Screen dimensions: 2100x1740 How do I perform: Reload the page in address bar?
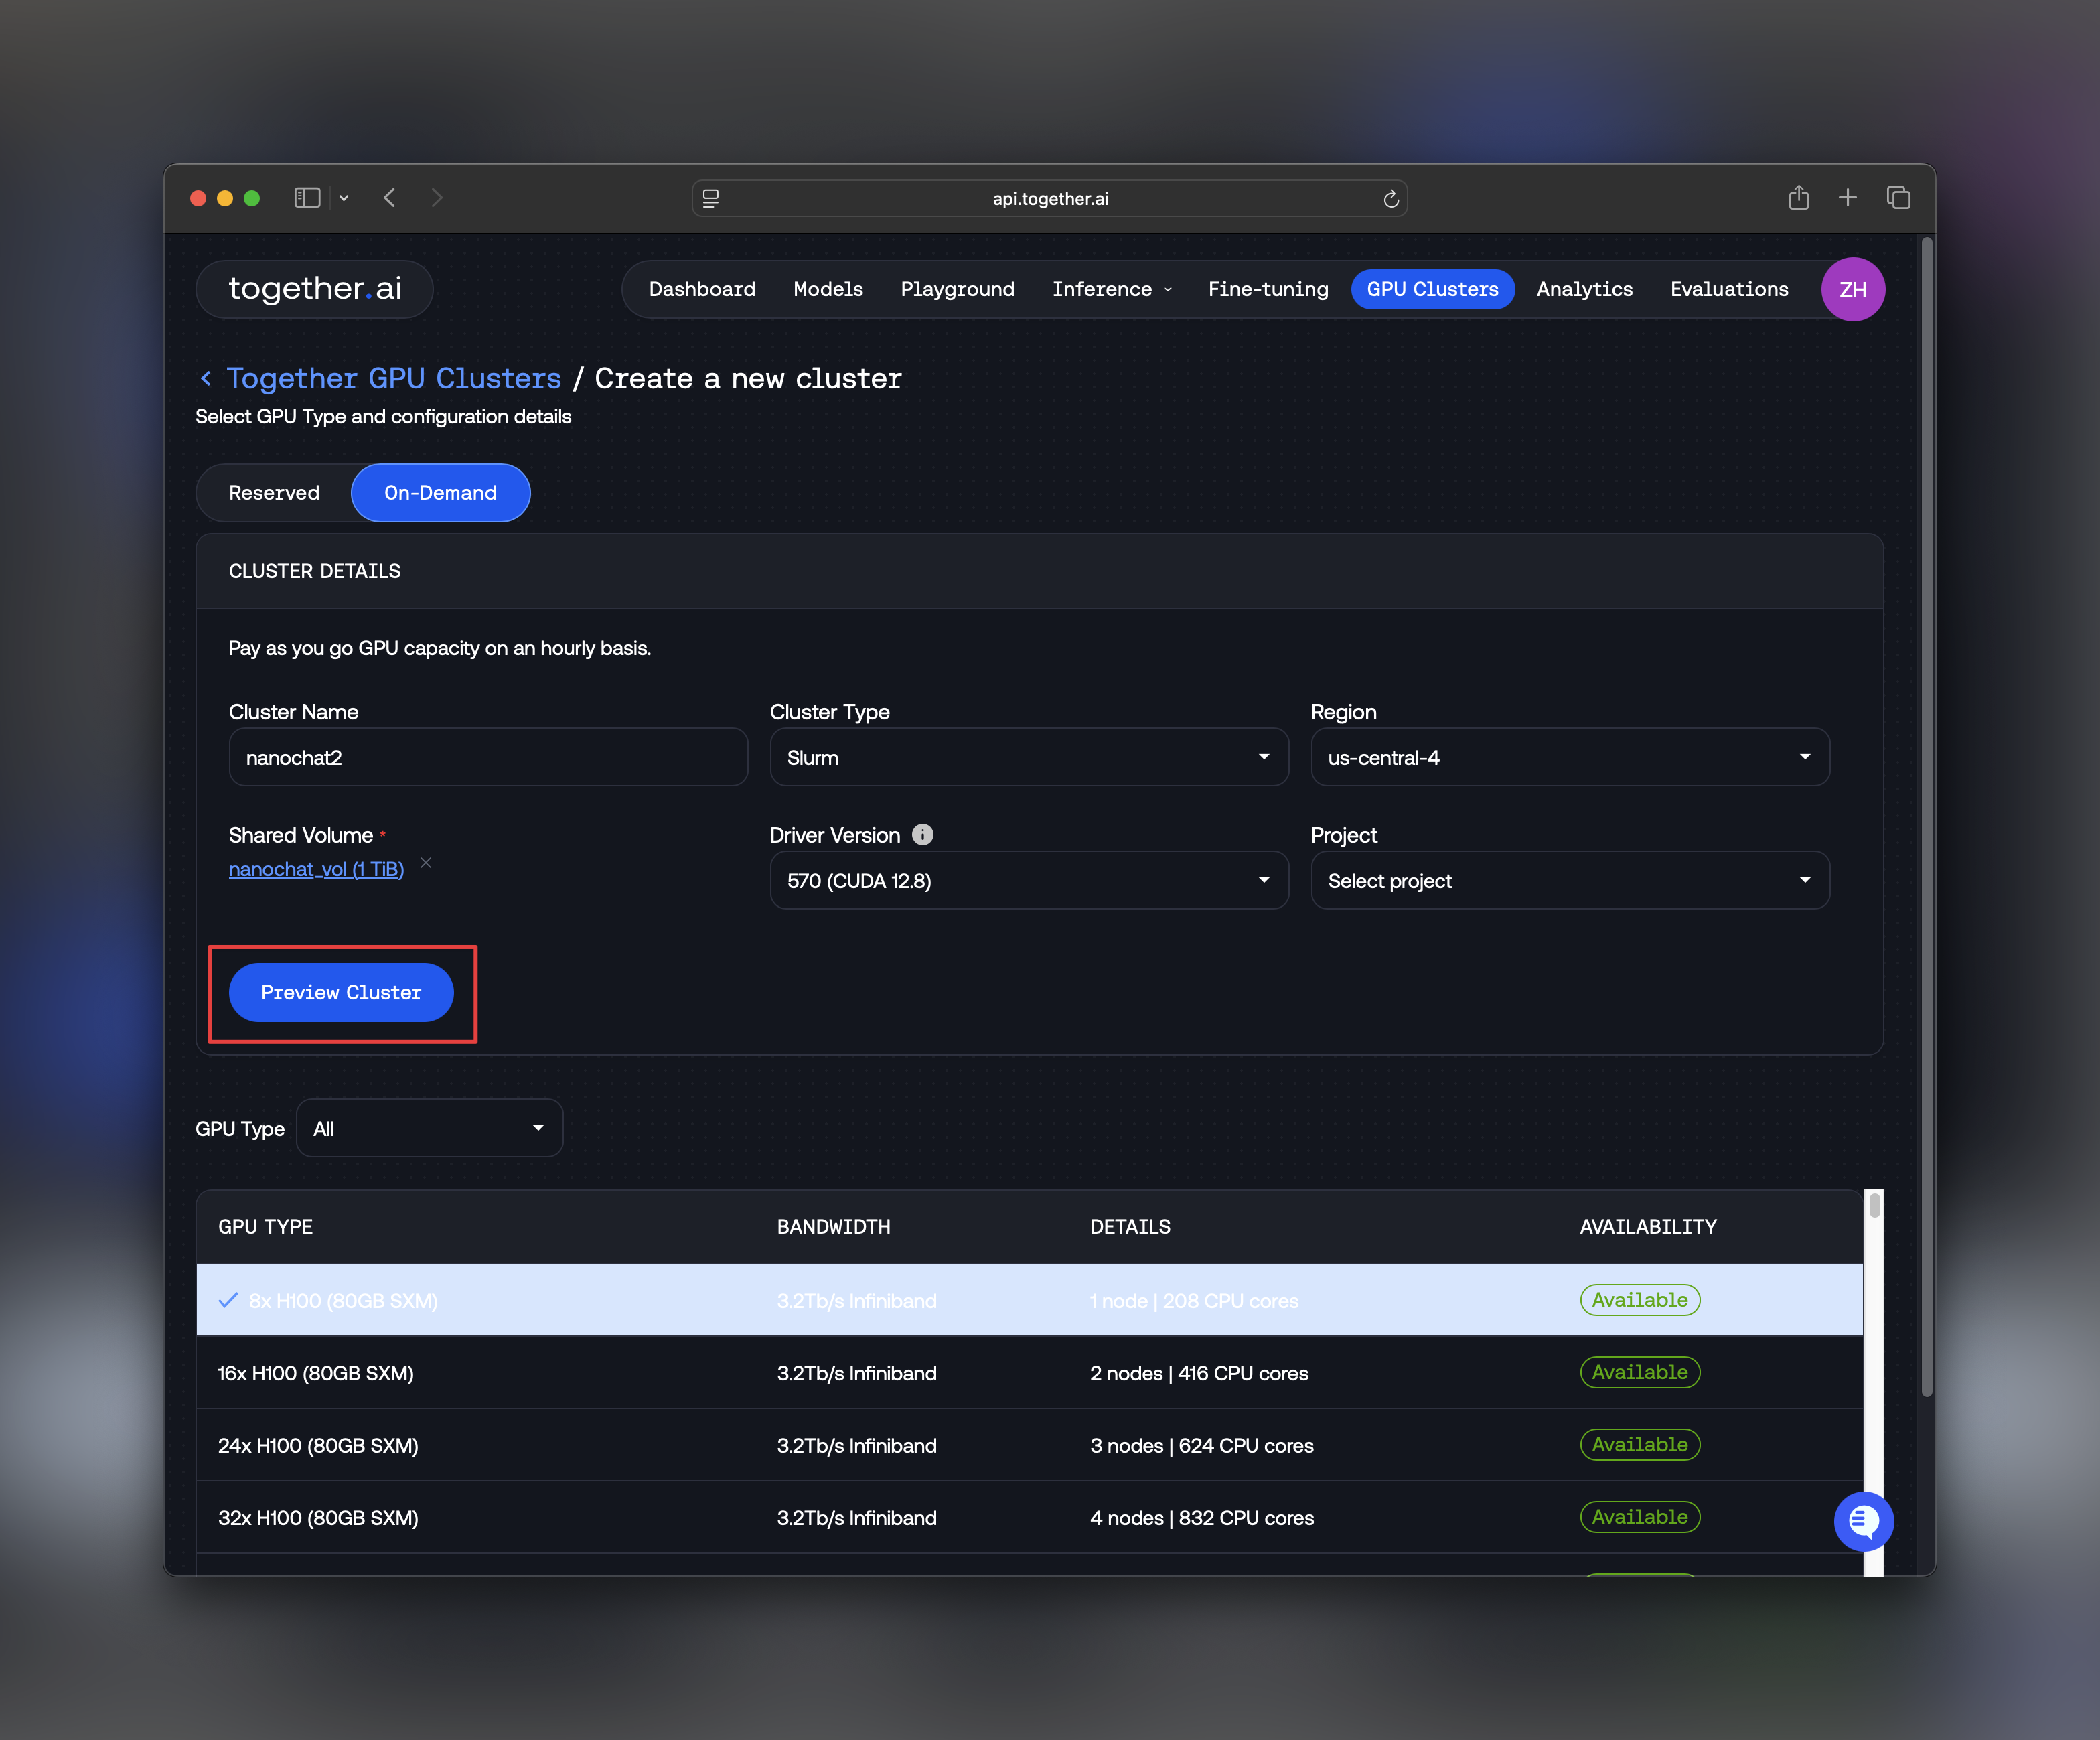(1390, 199)
